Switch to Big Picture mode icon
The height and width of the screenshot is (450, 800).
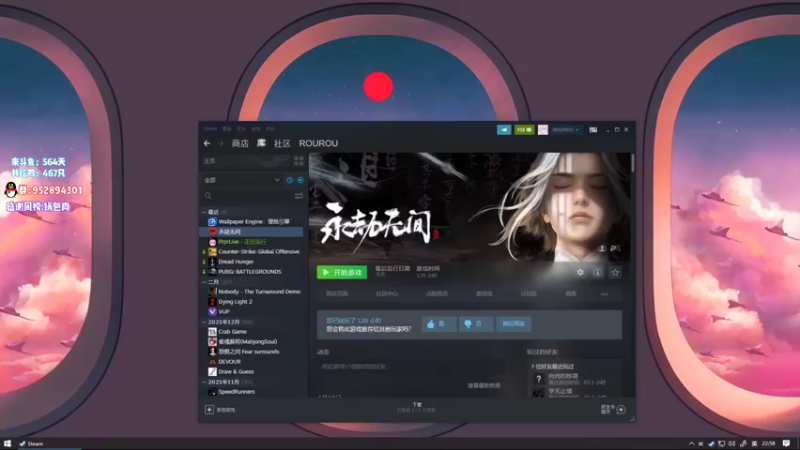click(593, 130)
